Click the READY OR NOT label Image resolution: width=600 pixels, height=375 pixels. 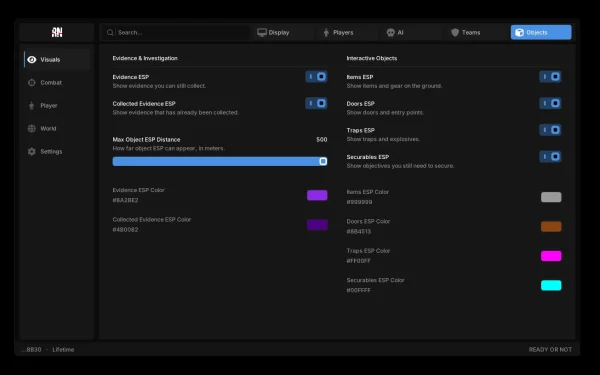(x=550, y=350)
